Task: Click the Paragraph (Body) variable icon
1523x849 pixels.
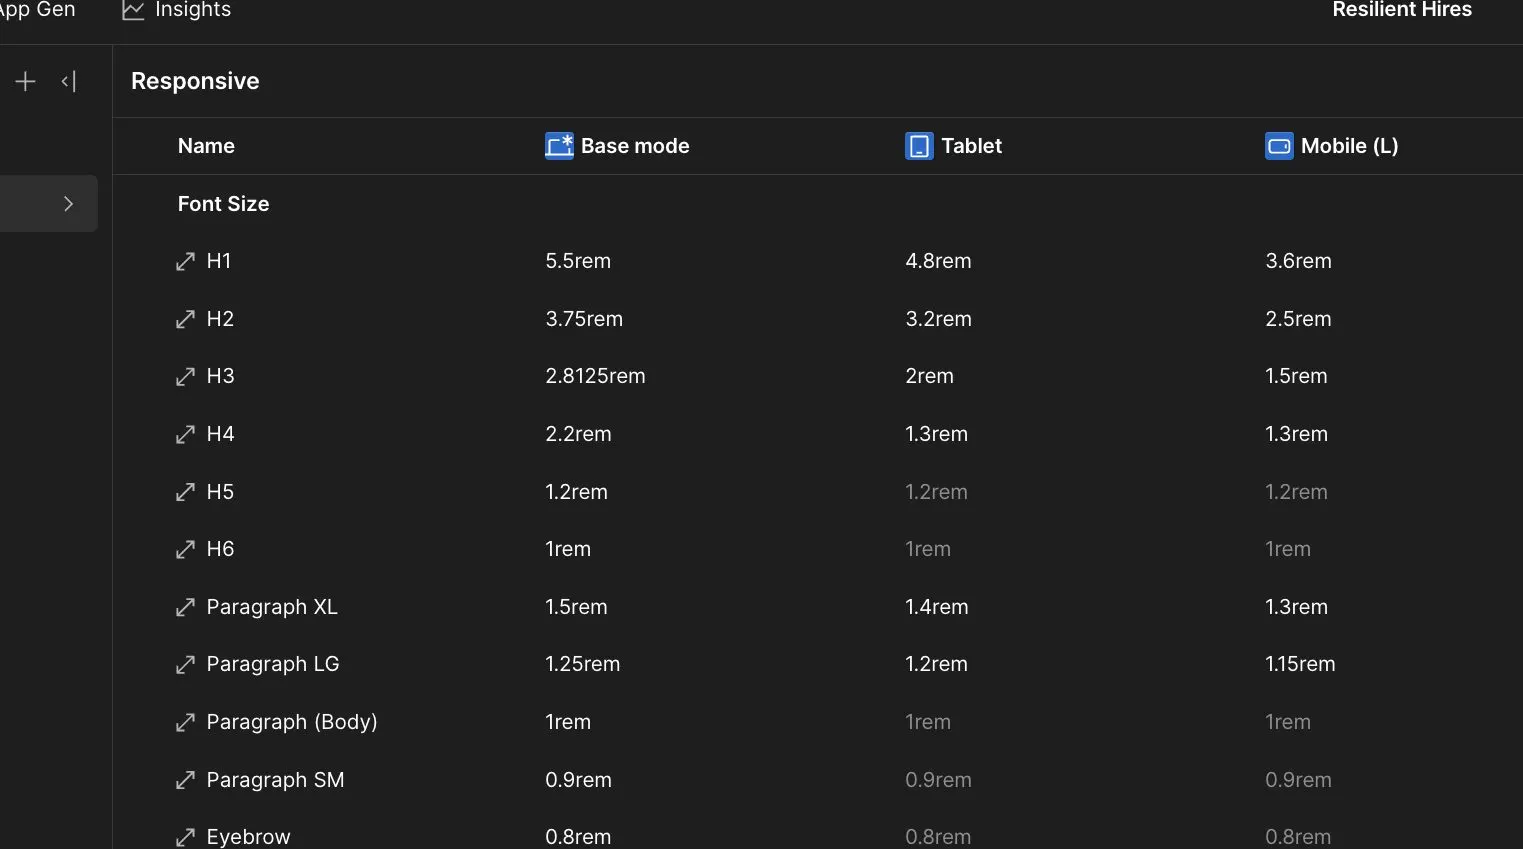Action: pos(185,722)
